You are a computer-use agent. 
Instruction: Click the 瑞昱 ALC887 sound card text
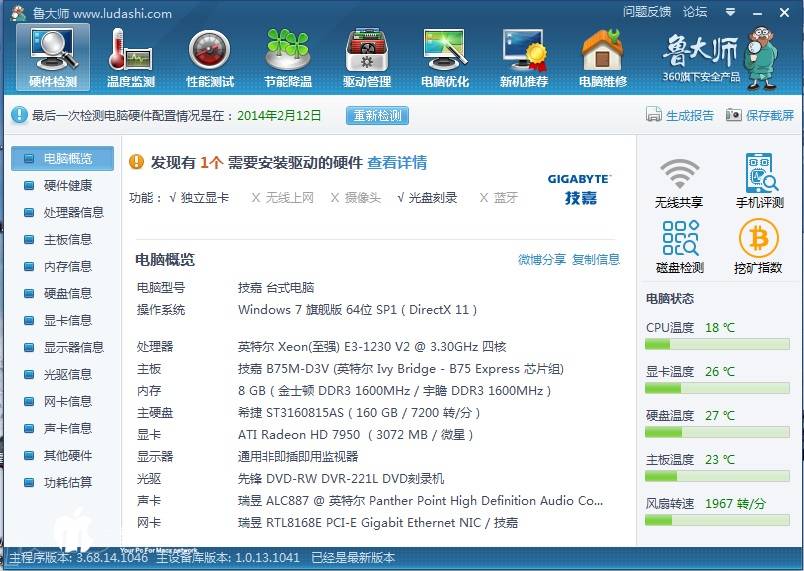420,501
